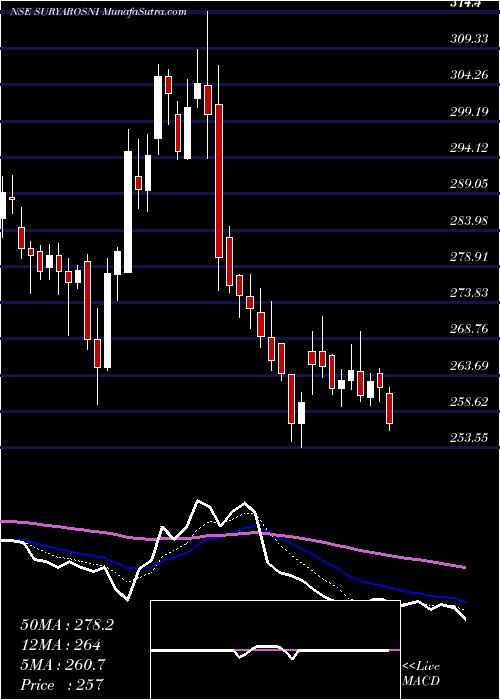Click the 5MA : 260.7 readout
Viewport: 500px width, 700px height.
pos(63,665)
